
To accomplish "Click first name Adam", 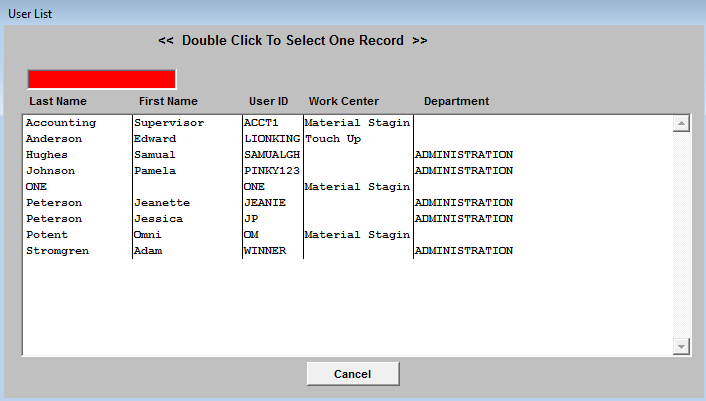I will (148, 251).
